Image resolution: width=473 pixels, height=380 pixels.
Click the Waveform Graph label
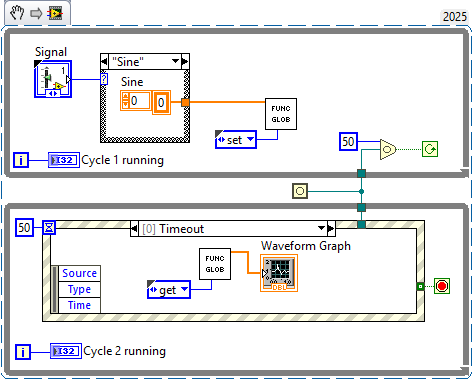pos(306,246)
